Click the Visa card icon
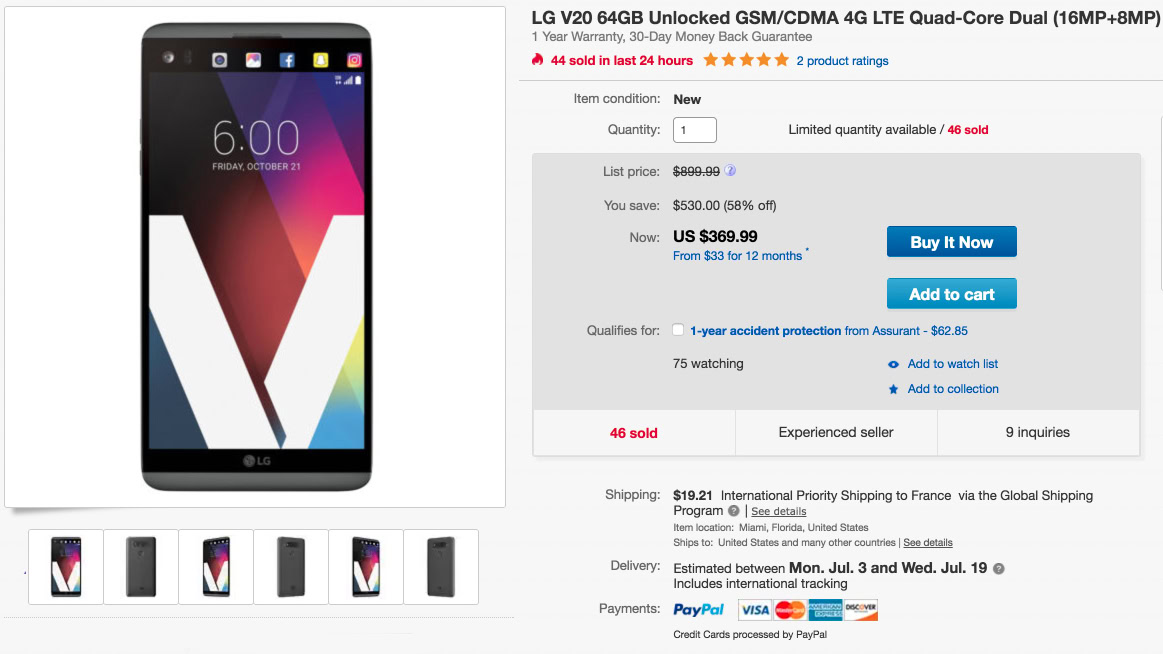Screen dimensions: 1163x654 tap(754, 609)
